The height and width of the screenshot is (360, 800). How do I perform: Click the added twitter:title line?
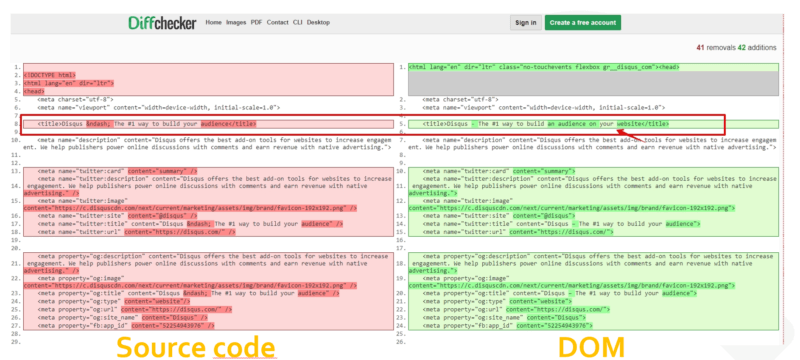[x=561, y=224]
